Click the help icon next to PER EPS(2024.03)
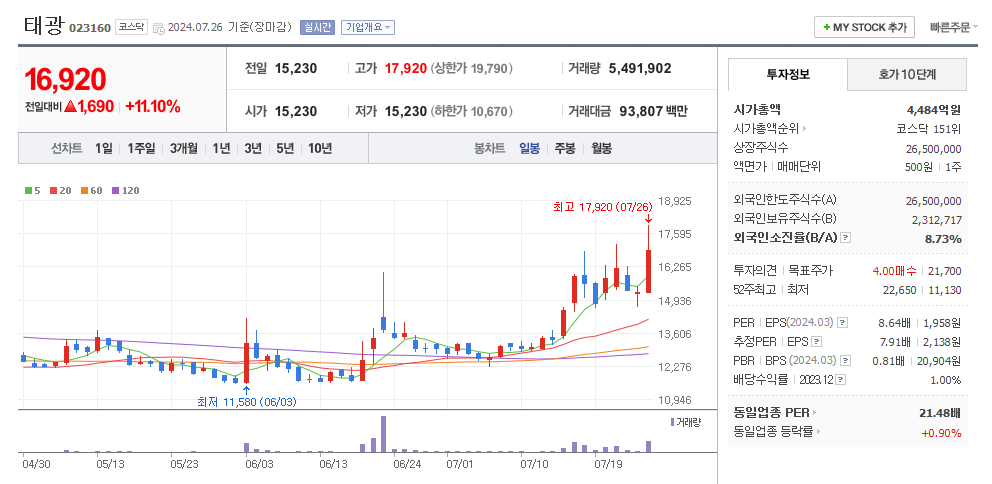 (x=842, y=323)
